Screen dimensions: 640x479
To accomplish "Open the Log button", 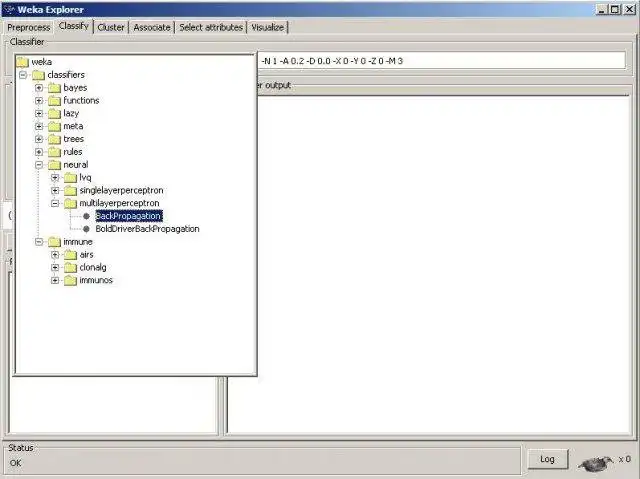I will coord(547,459).
